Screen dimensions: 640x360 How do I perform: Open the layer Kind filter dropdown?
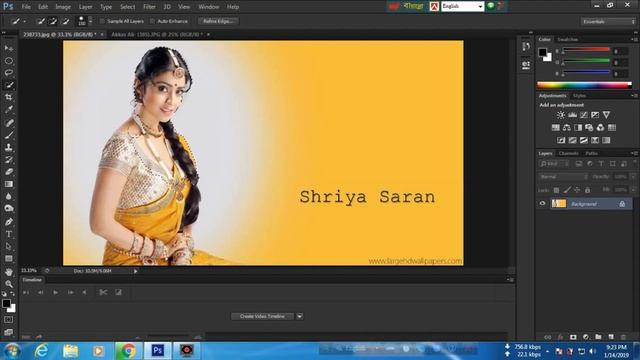(x=554, y=164)
